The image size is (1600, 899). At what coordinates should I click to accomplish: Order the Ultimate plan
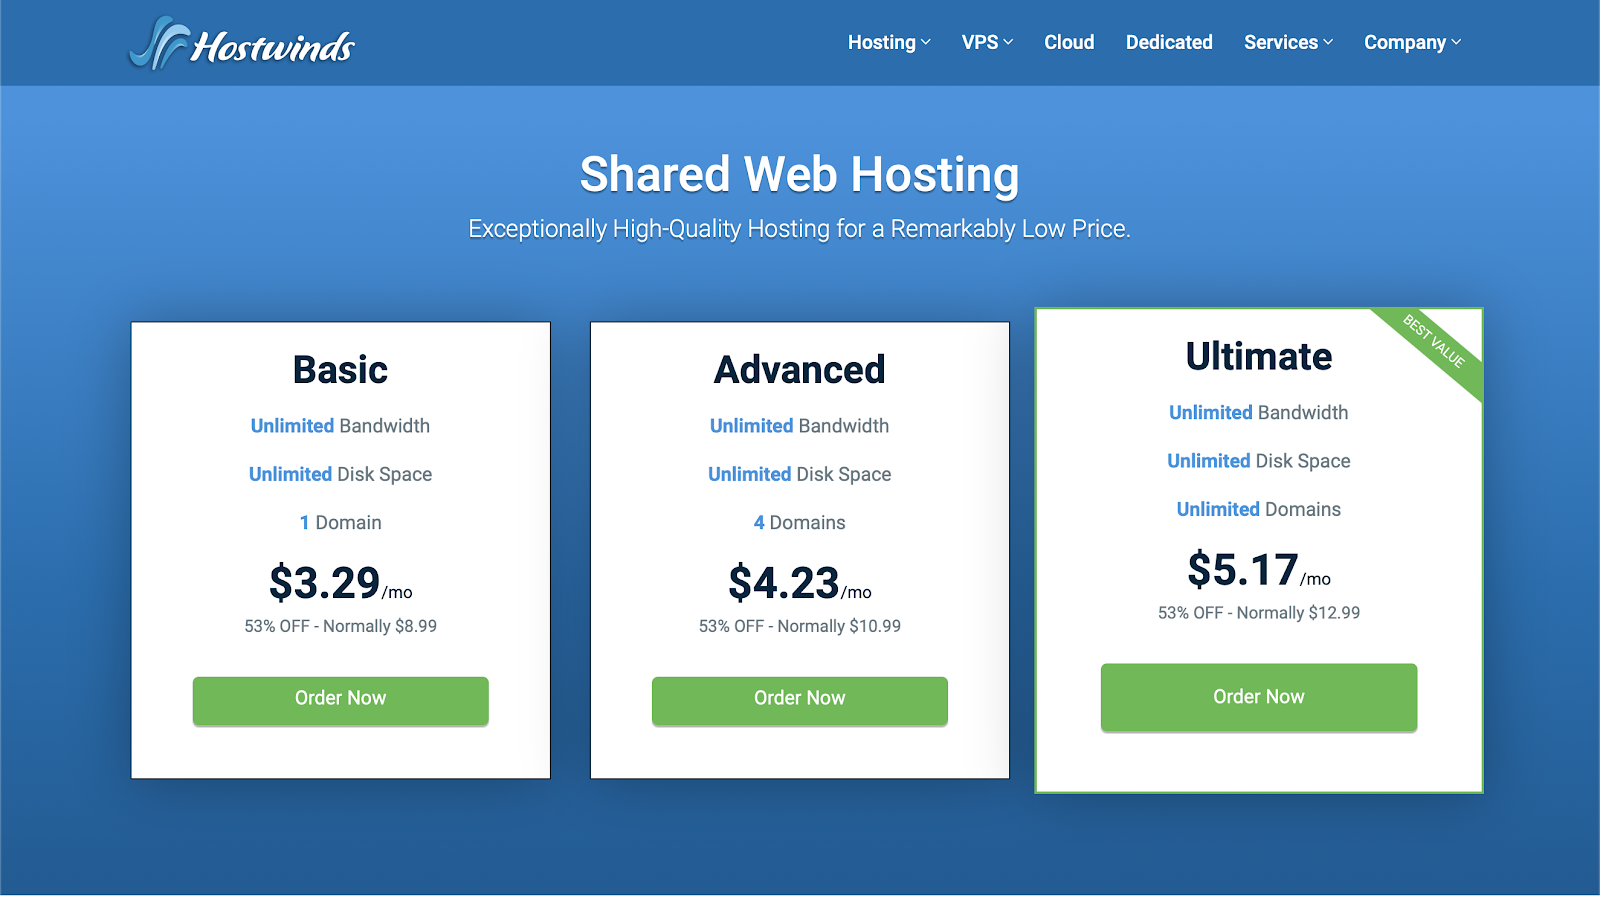click(1258, 697)
